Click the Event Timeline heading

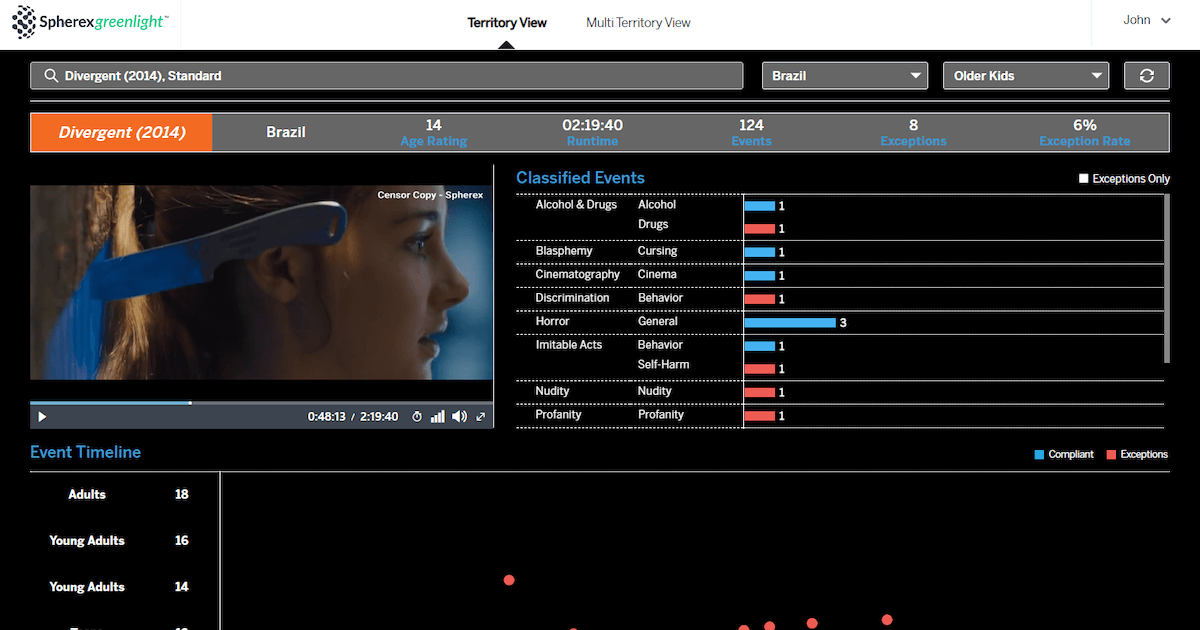click(85, 452)
